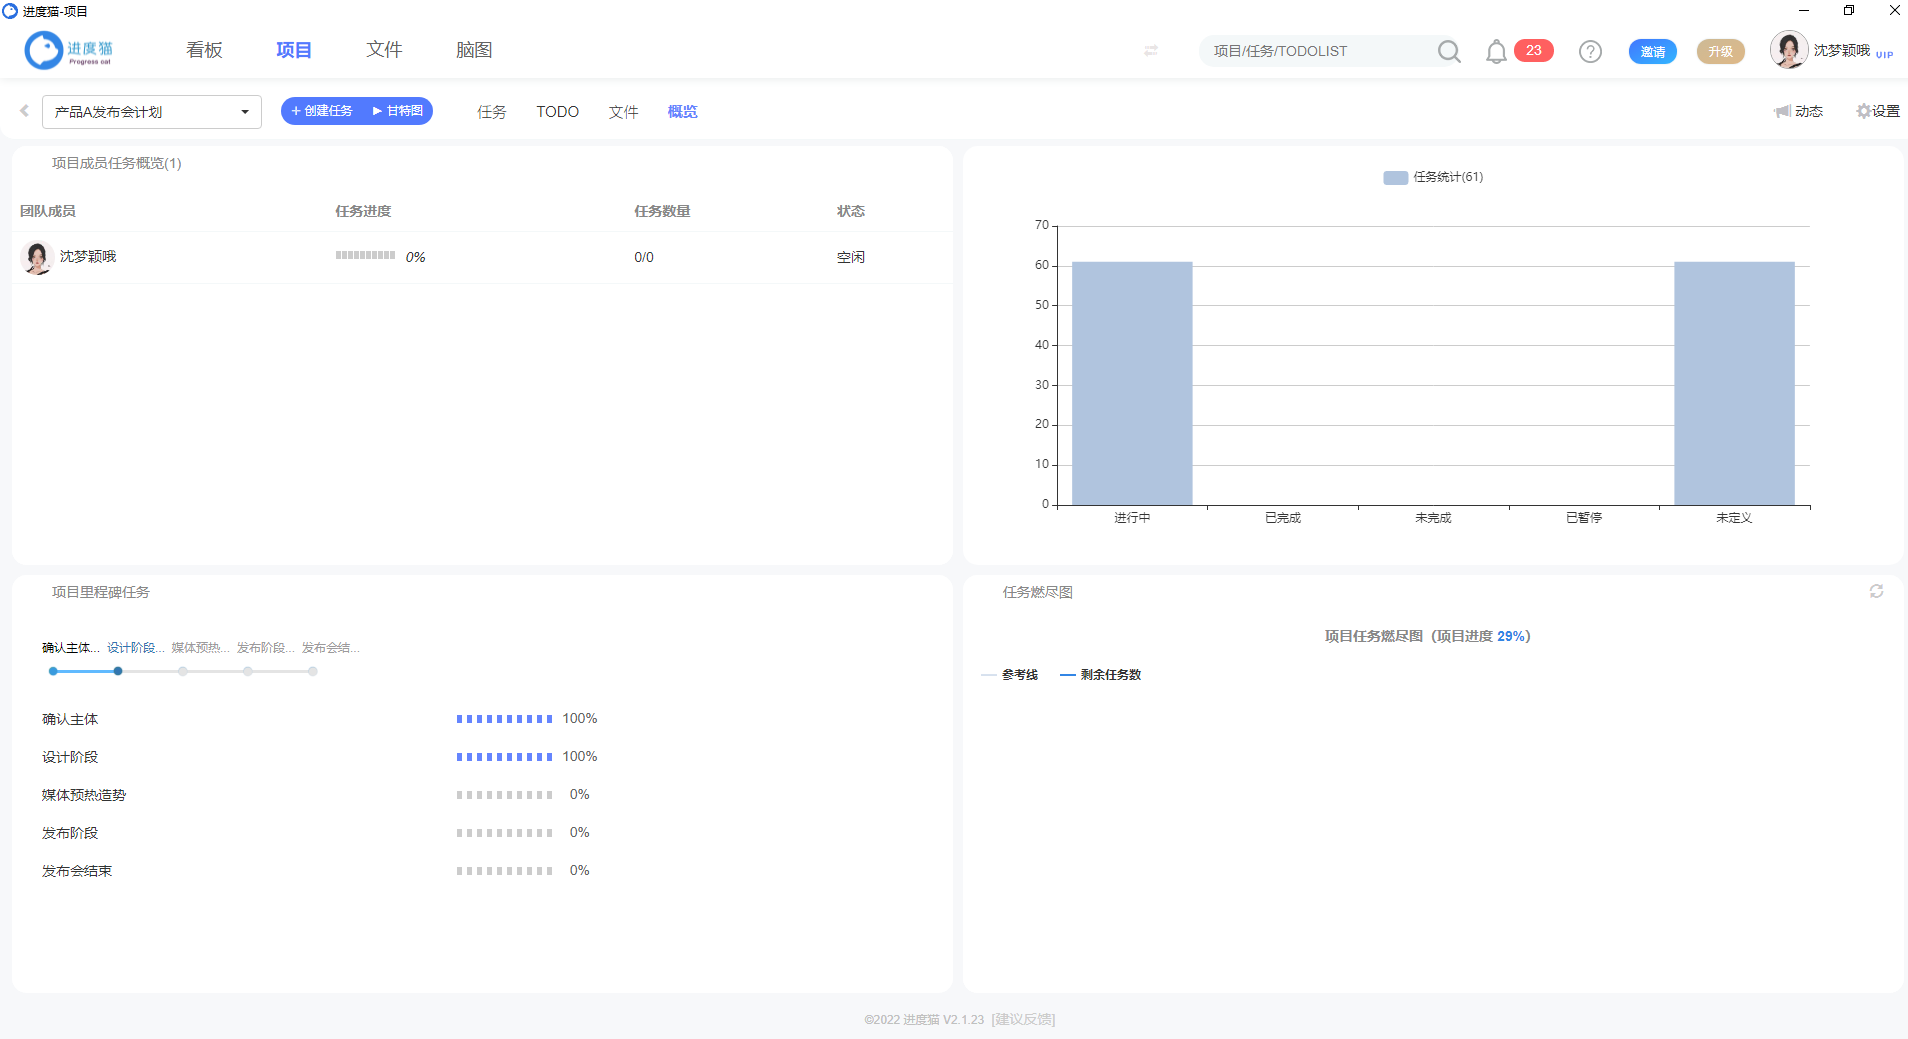The width and height of the screenshot is (1908, 1039).
Task: Click the 已暂停 axis label
Action: click(x=1584, y=518)
